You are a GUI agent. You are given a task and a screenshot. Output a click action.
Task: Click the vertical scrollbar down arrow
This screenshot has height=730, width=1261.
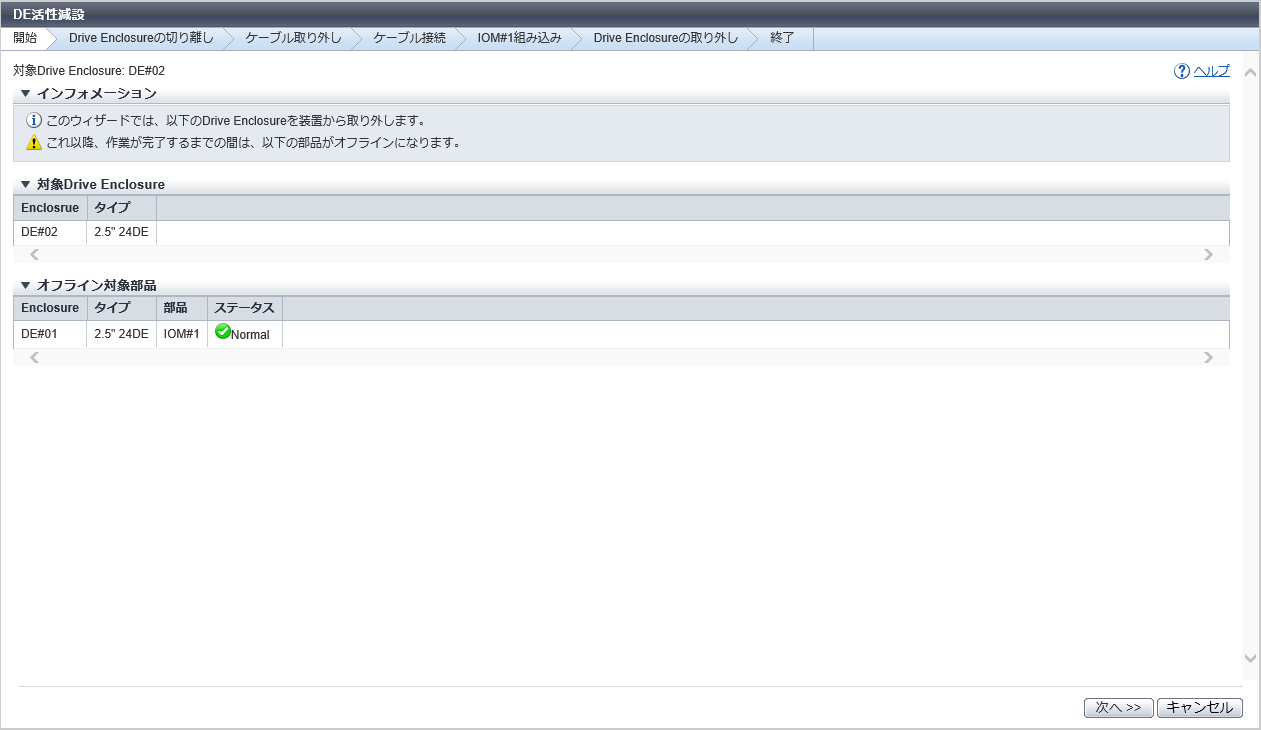click(1250, 658)
